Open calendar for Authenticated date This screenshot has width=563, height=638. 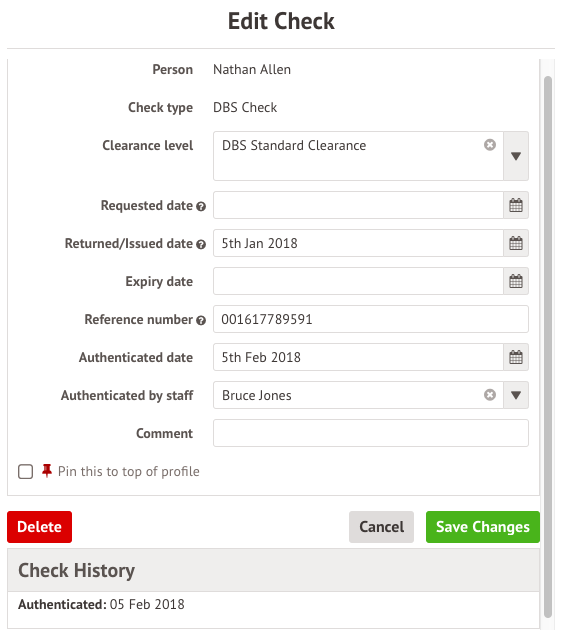[516, 357]
